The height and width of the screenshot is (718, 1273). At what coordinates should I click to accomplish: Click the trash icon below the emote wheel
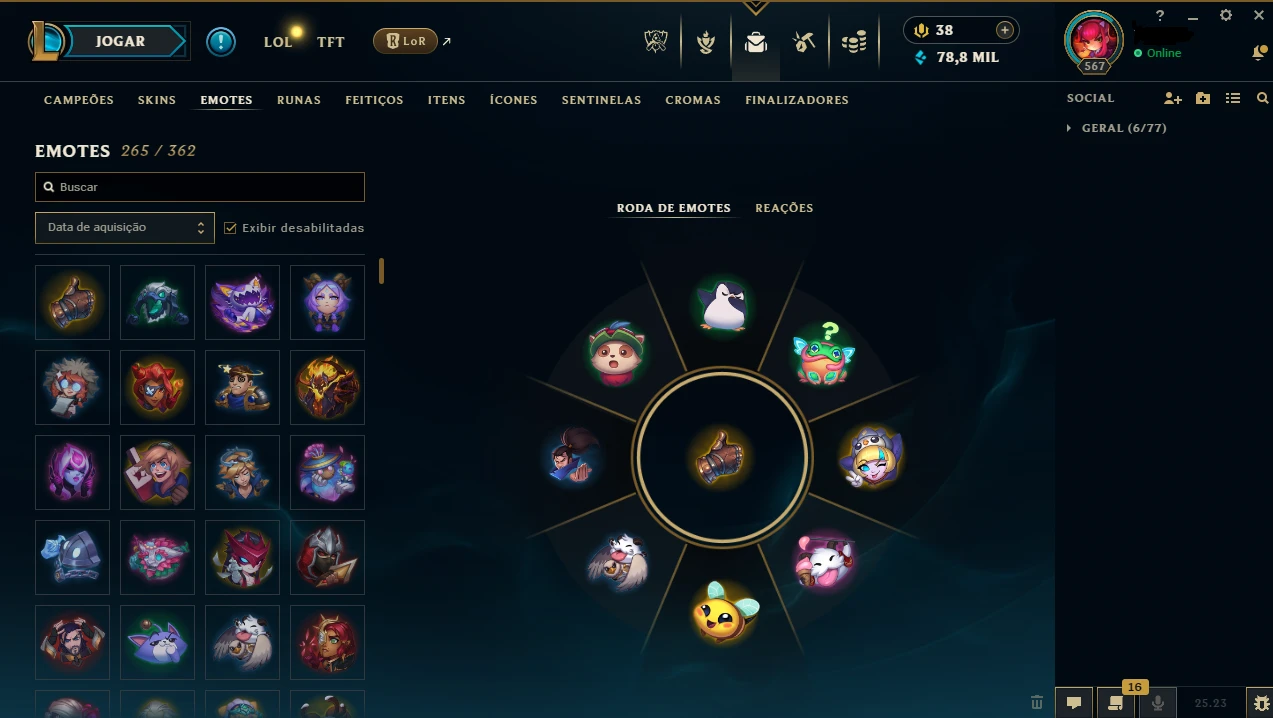tap(1037, 703)
